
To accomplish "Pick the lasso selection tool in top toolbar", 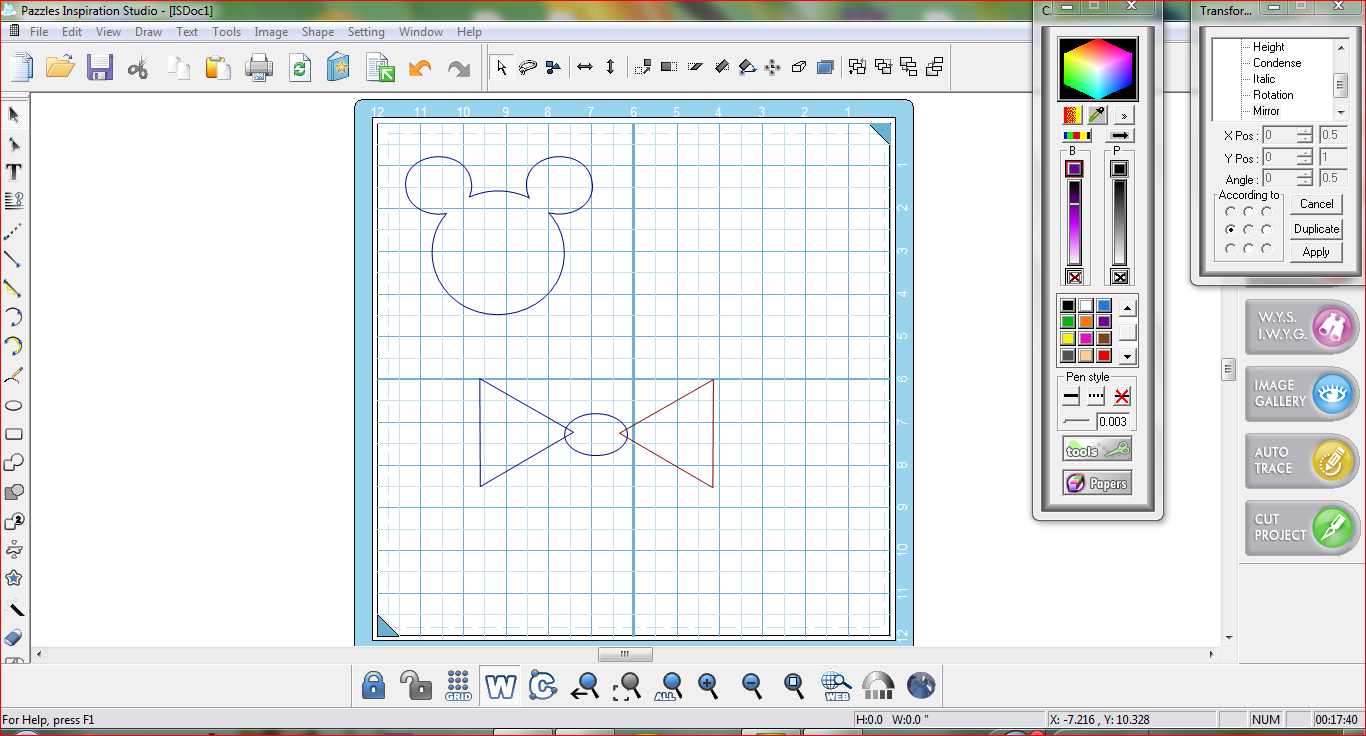I will click(528, 67).
